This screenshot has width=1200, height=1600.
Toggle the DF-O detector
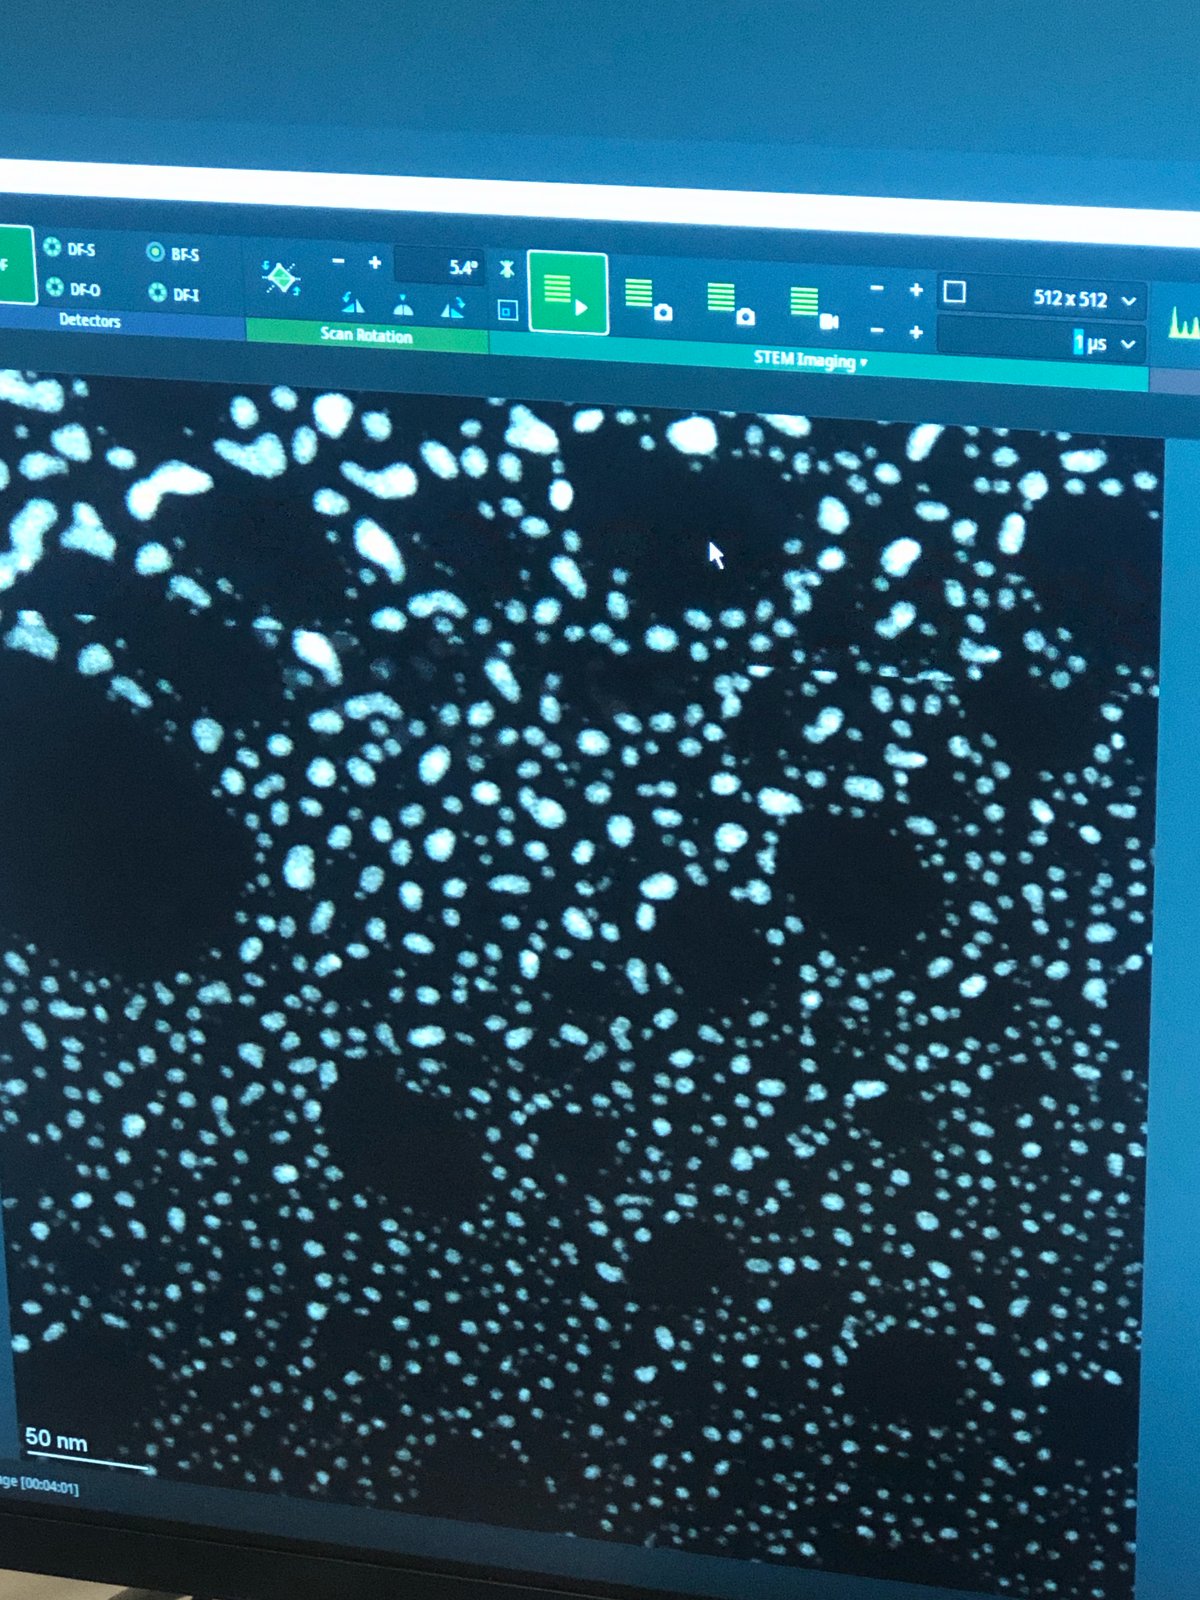coord(72,289)
